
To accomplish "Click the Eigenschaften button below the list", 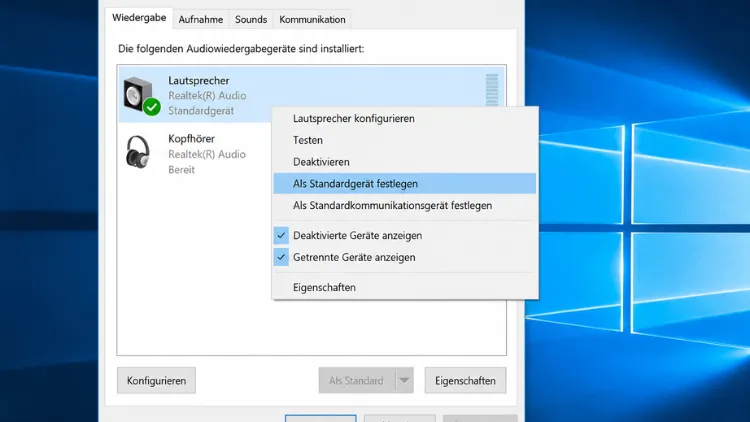I will click(465, 380).
